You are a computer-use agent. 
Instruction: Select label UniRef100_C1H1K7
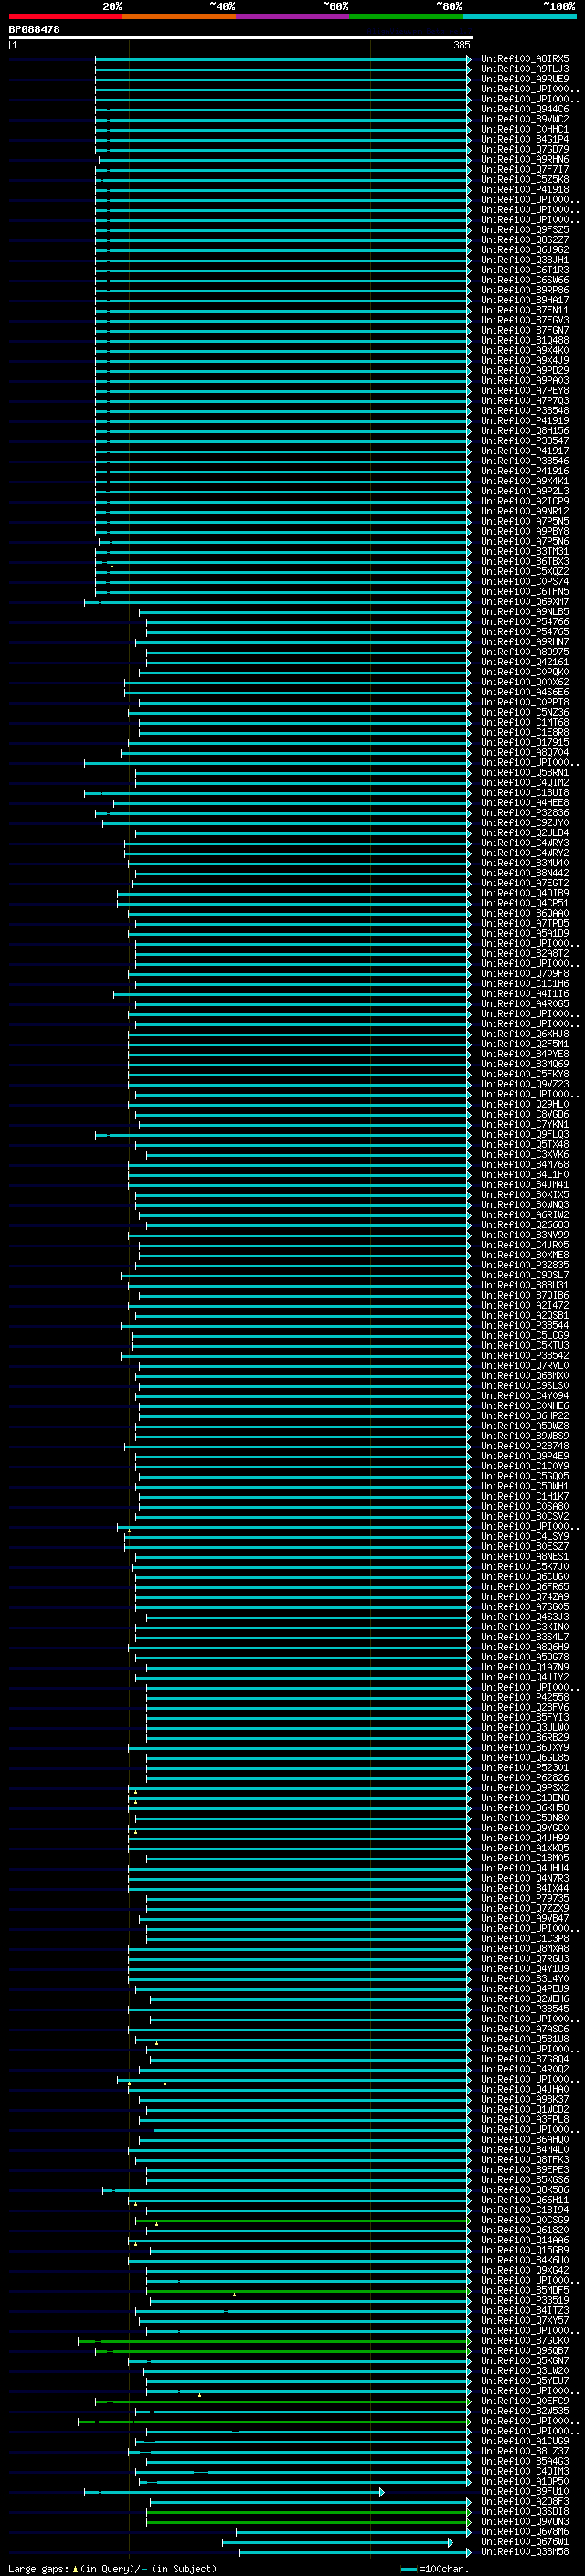tap(525, 1496)
